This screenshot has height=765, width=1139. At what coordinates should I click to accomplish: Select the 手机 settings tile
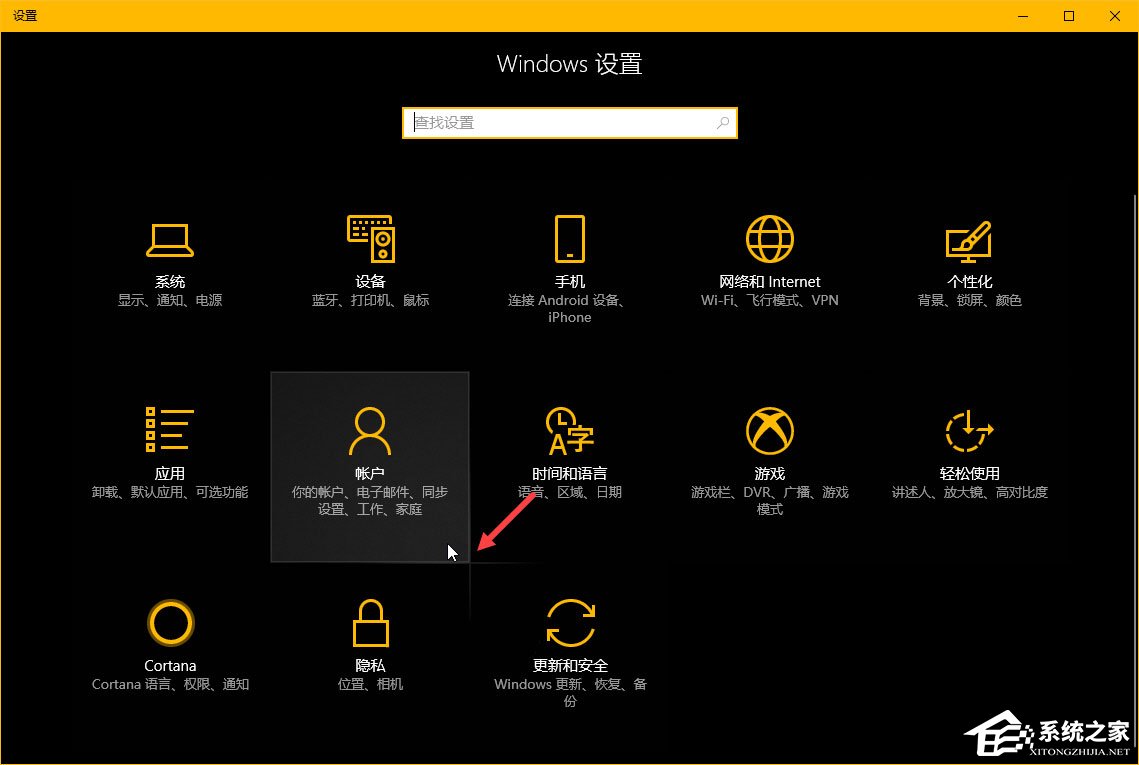(569, 260)
